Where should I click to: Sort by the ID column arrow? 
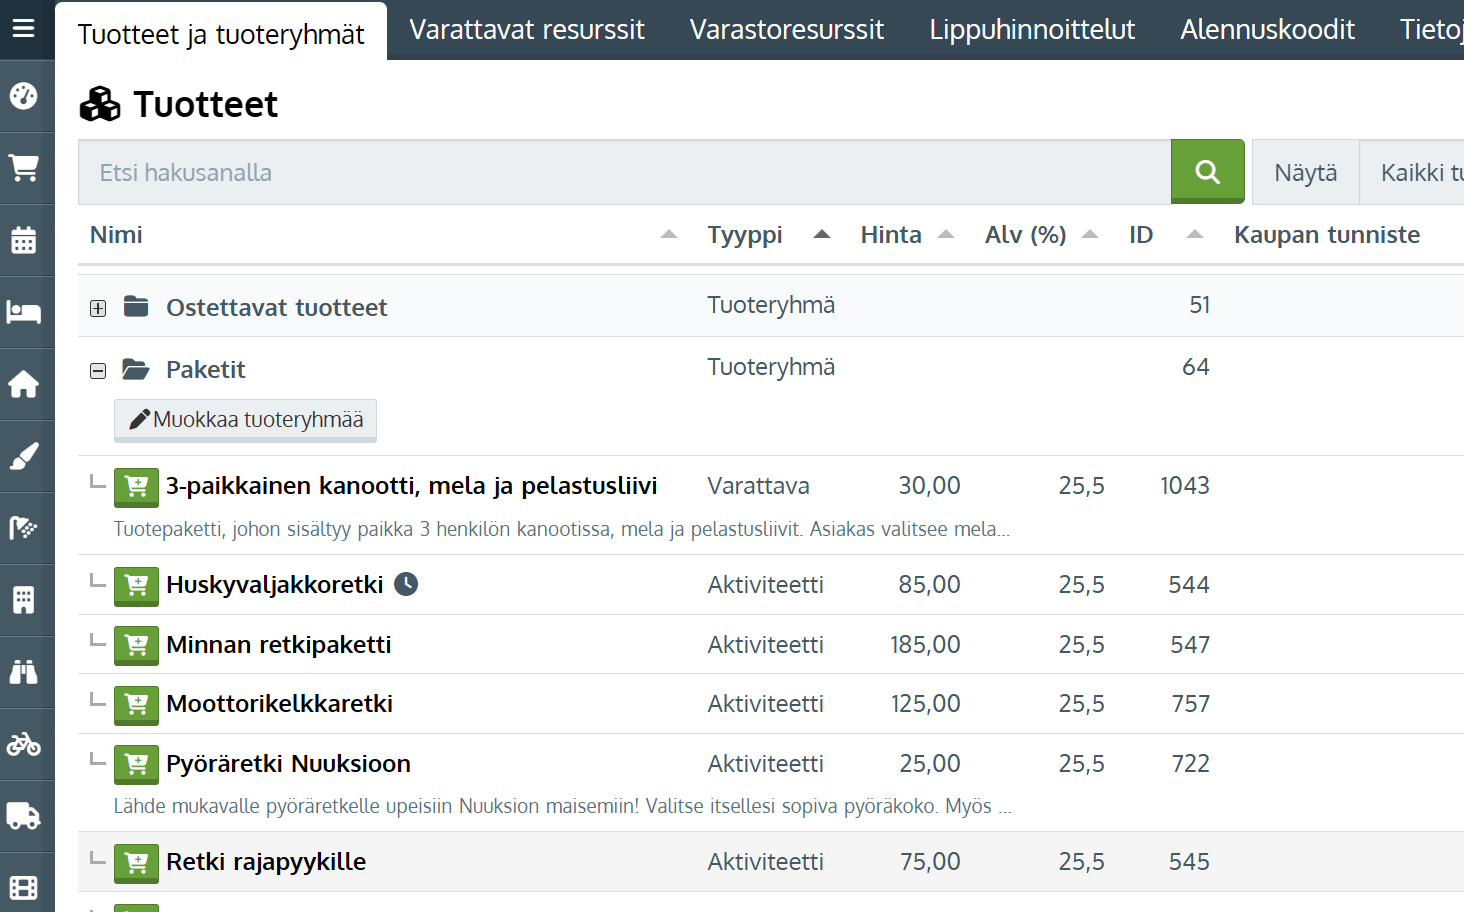coord(1194,235)
